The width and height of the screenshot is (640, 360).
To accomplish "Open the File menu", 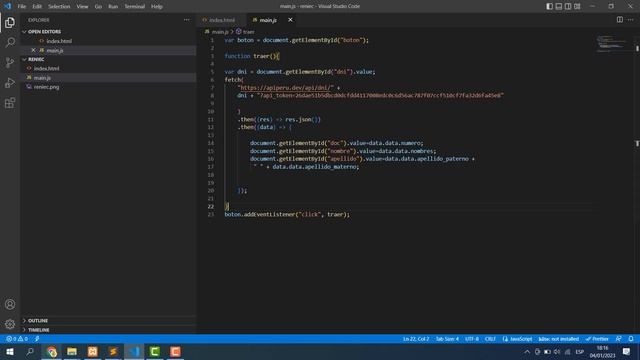I will point(22,7).
